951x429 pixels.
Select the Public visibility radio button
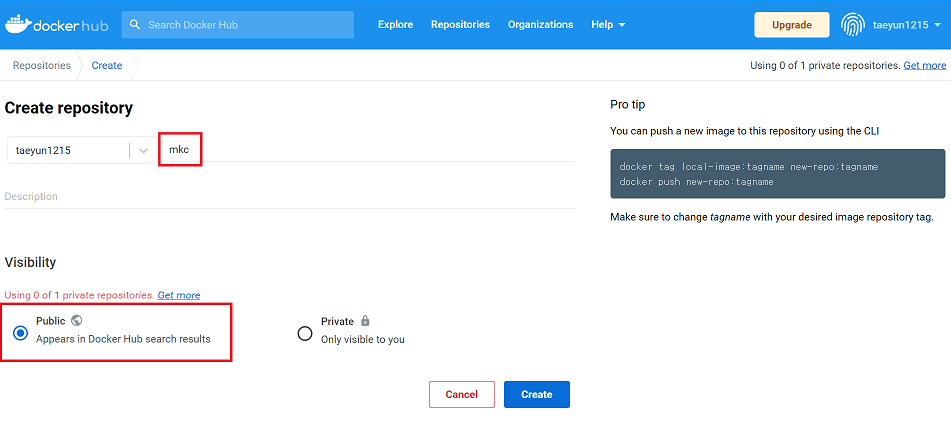coord(21,333)
